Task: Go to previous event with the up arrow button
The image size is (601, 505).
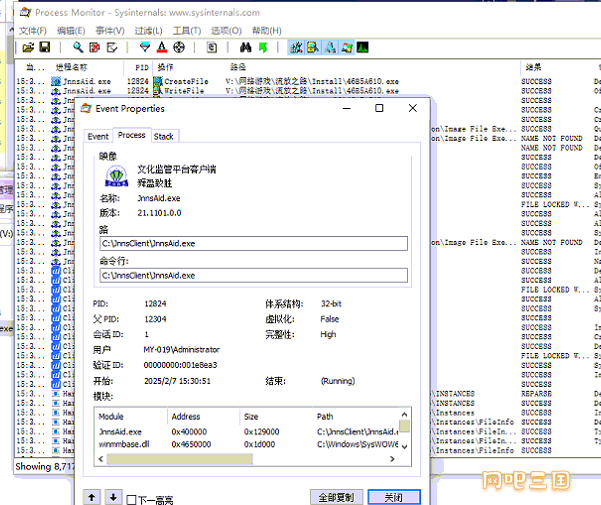Action: (92, 497)
